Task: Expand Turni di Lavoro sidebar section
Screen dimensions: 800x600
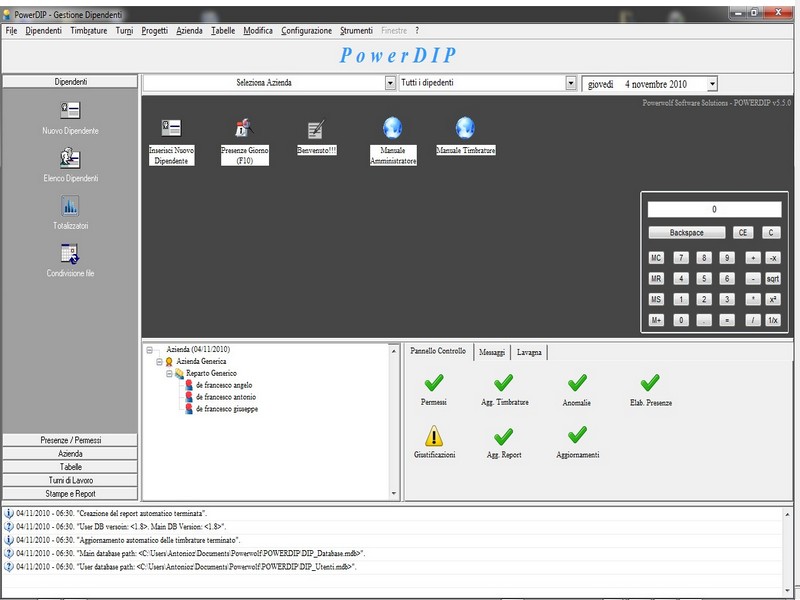Action: click(x=70, y=480)
